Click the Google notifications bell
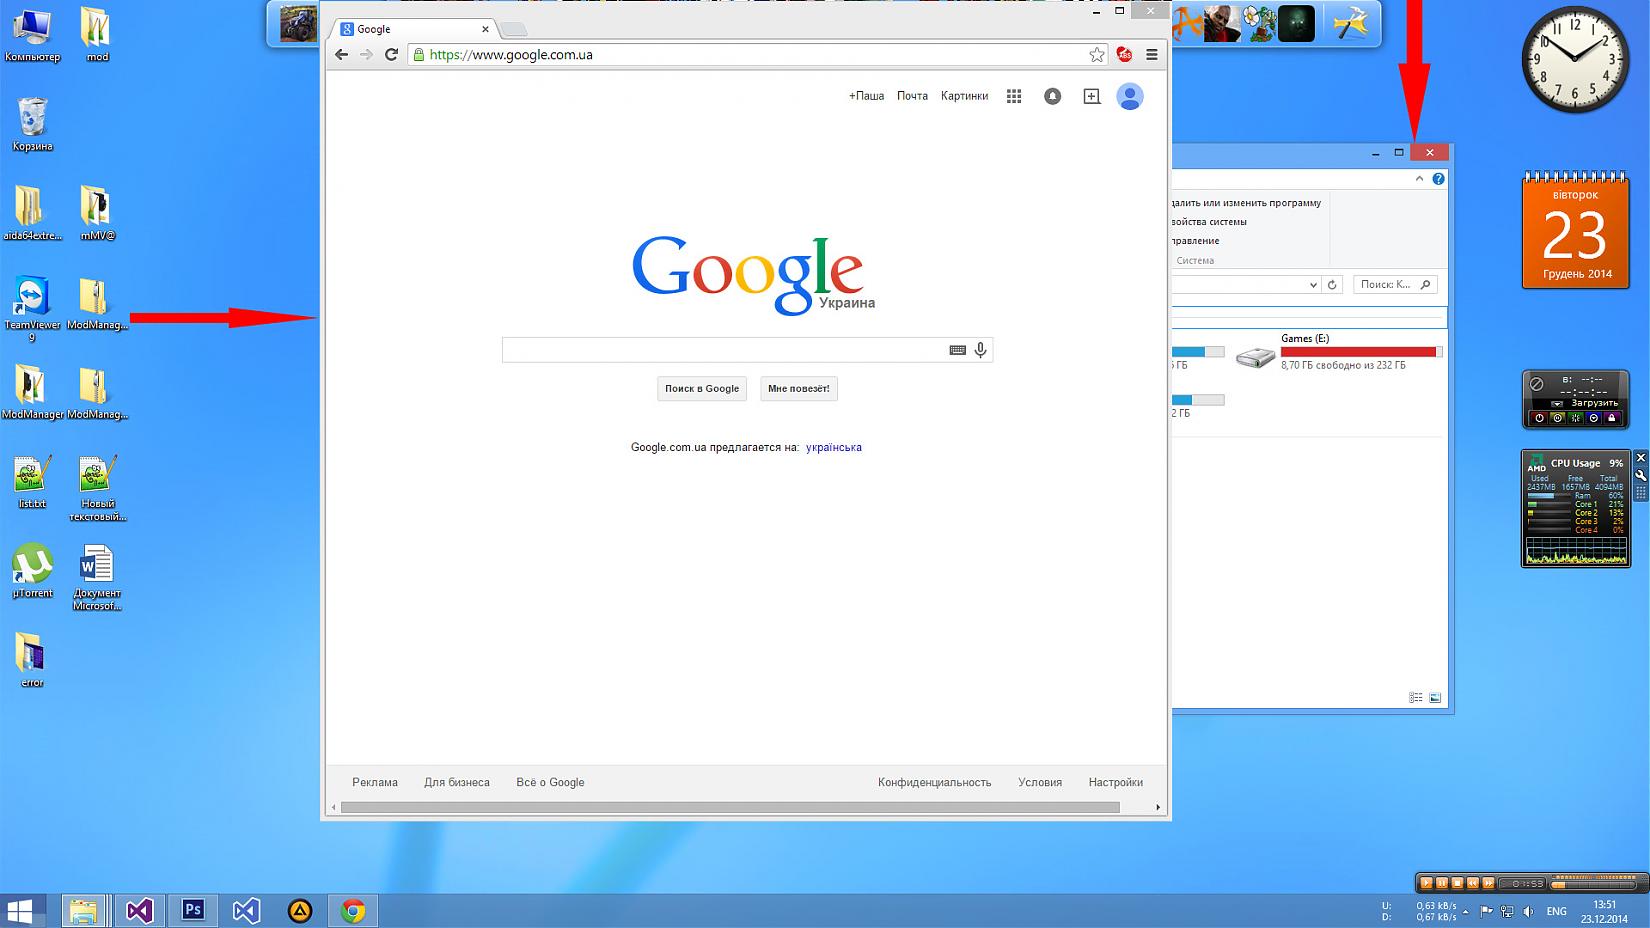This screenshot has width=1650, height=928. click(x=1052, y=96)
